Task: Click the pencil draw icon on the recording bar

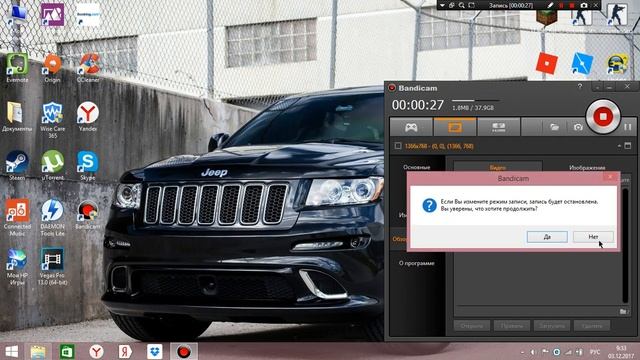Action: (550, 5)
